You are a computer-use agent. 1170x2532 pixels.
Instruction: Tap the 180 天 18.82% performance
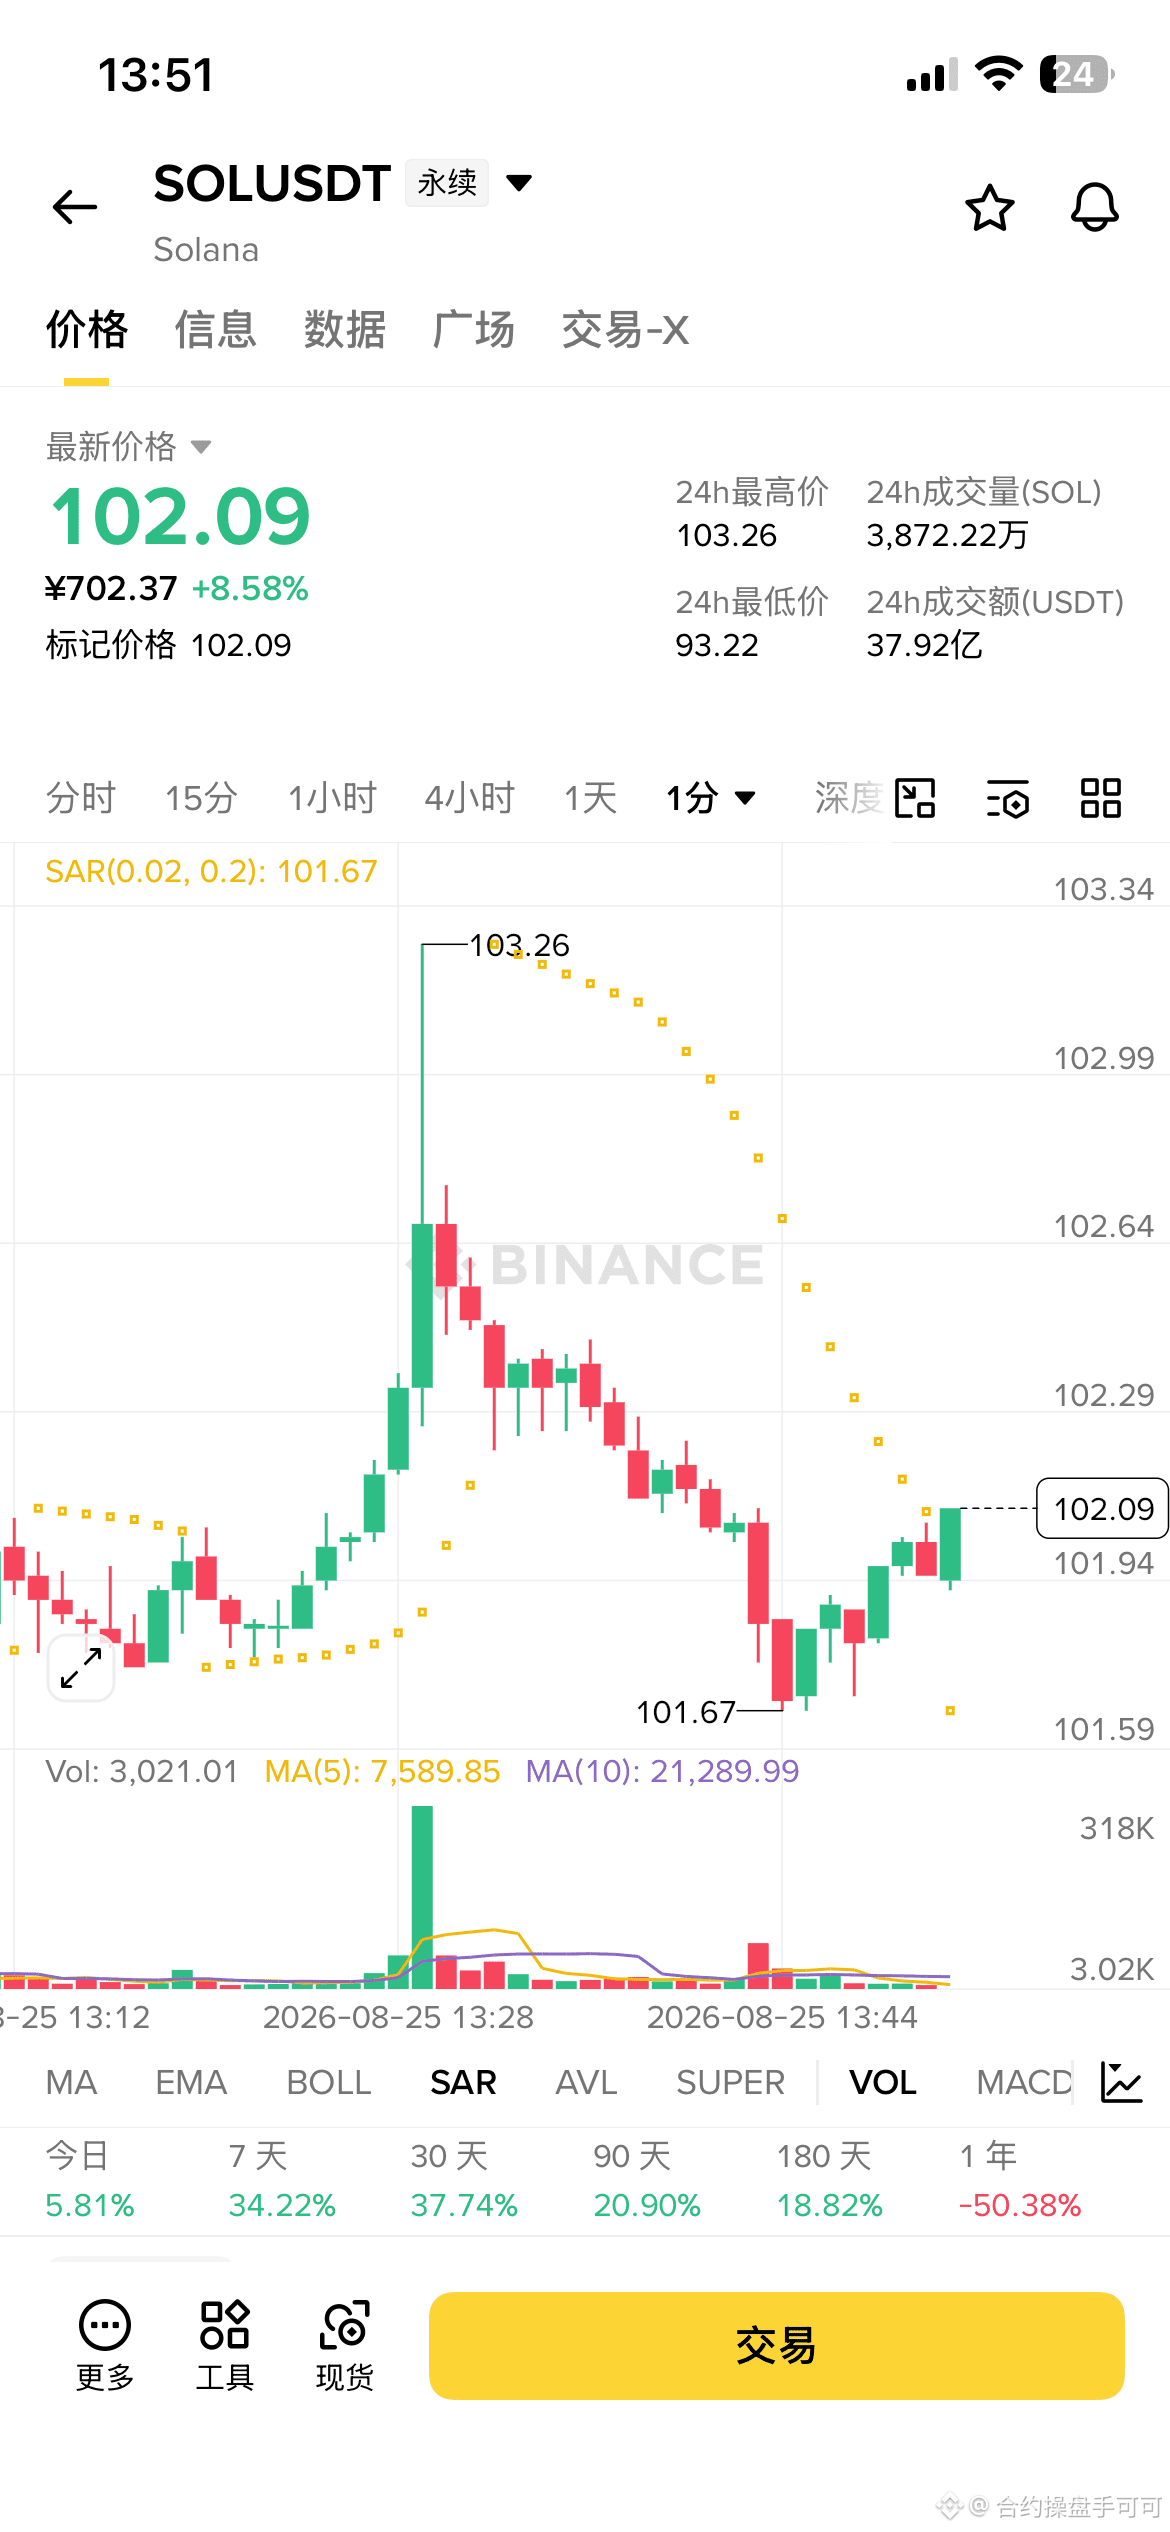pyautogui.click(x=830, y=2180)
